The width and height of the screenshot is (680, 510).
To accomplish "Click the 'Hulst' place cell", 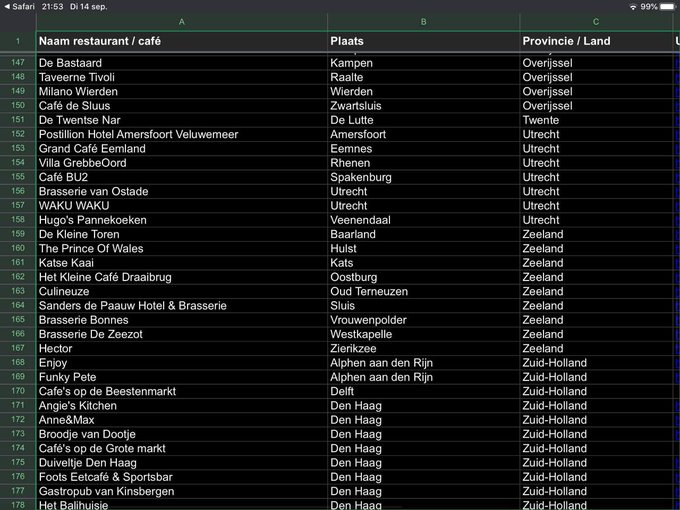I will (x=423, y=249).
